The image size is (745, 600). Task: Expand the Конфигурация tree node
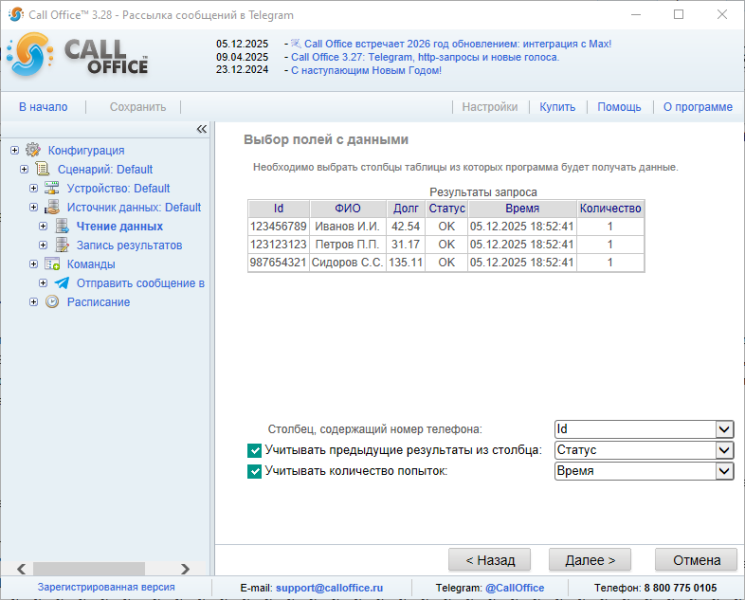click(15, 150)
